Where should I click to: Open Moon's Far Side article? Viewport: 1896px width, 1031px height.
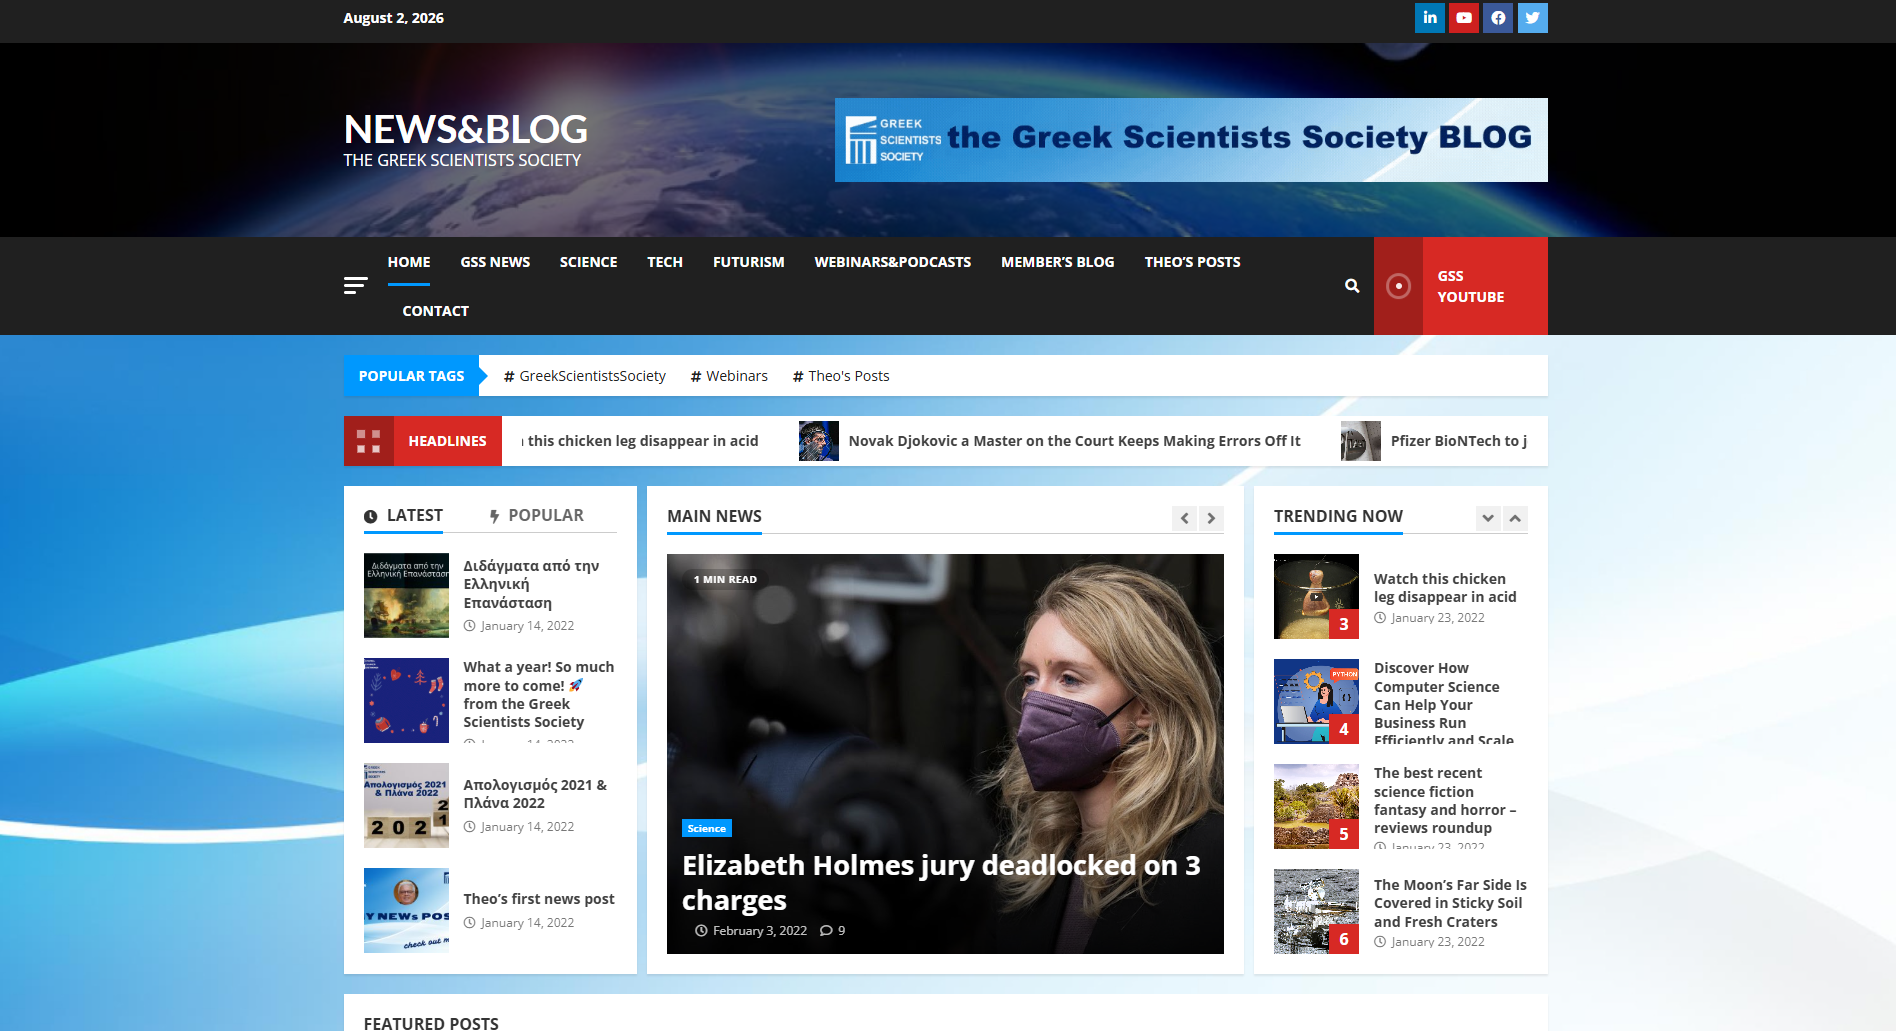[x=1450, y=903]
